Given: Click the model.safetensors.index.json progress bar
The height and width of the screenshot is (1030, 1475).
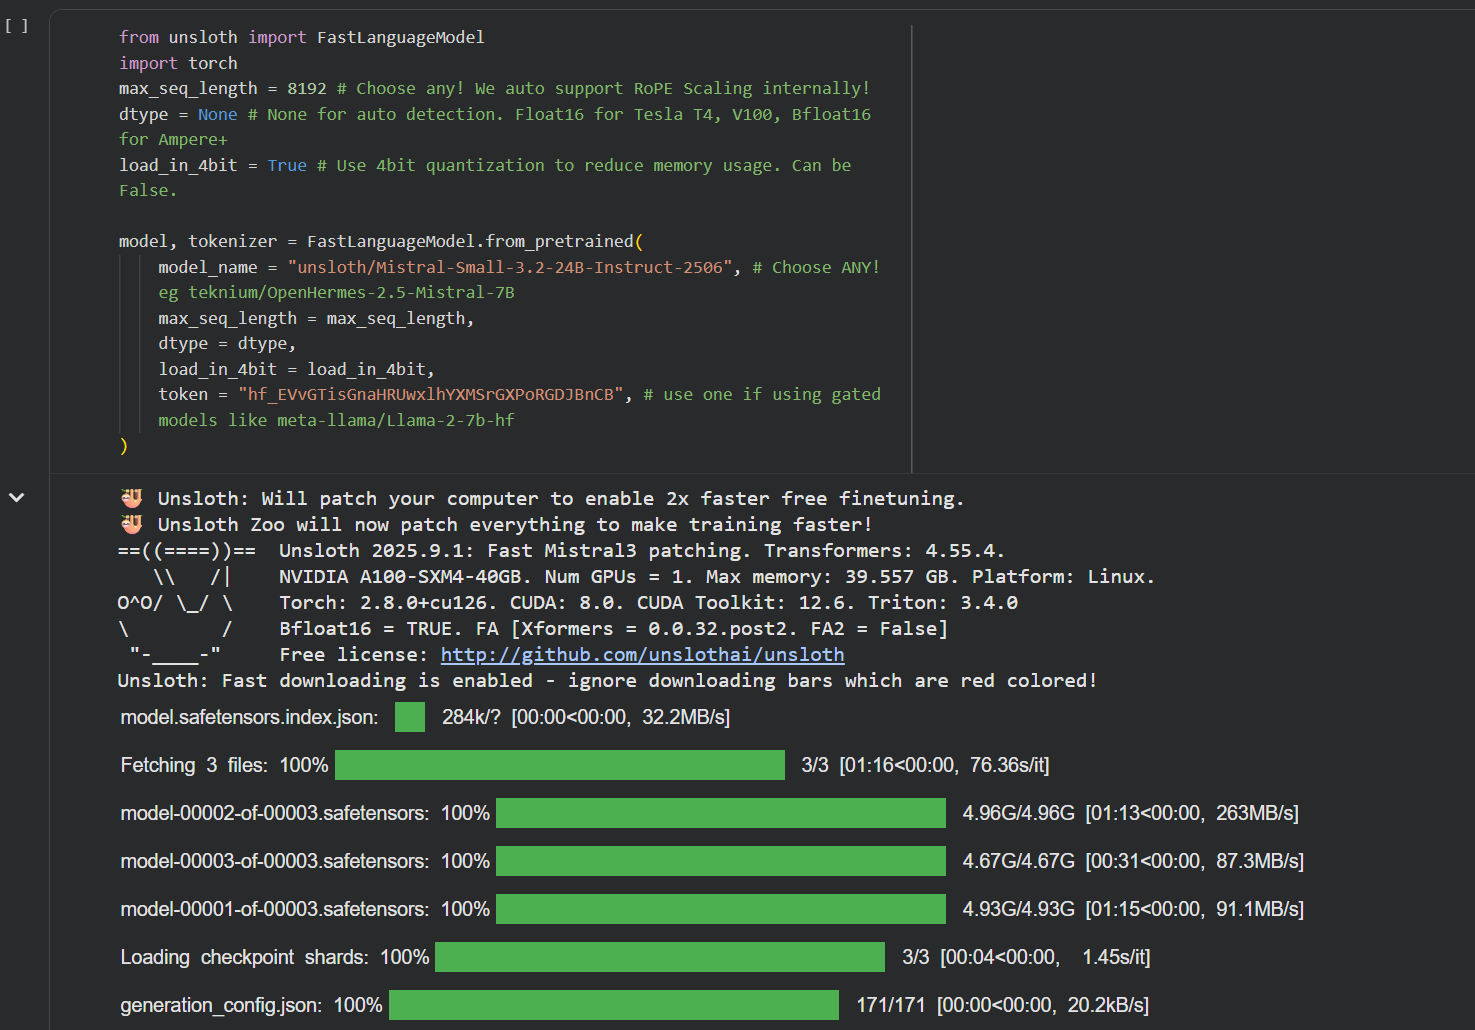Looking at the screenshot, I should tap(410, 717).
